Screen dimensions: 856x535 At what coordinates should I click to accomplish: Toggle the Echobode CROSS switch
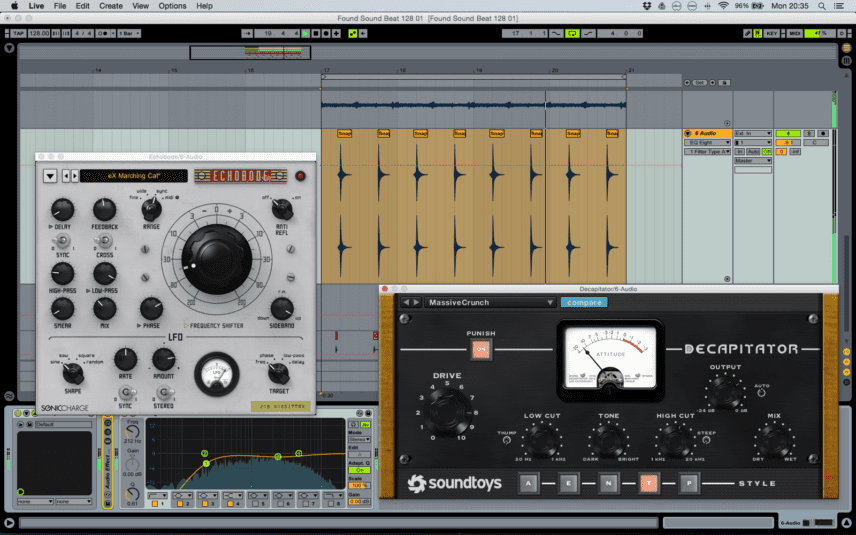click(104, 240)
